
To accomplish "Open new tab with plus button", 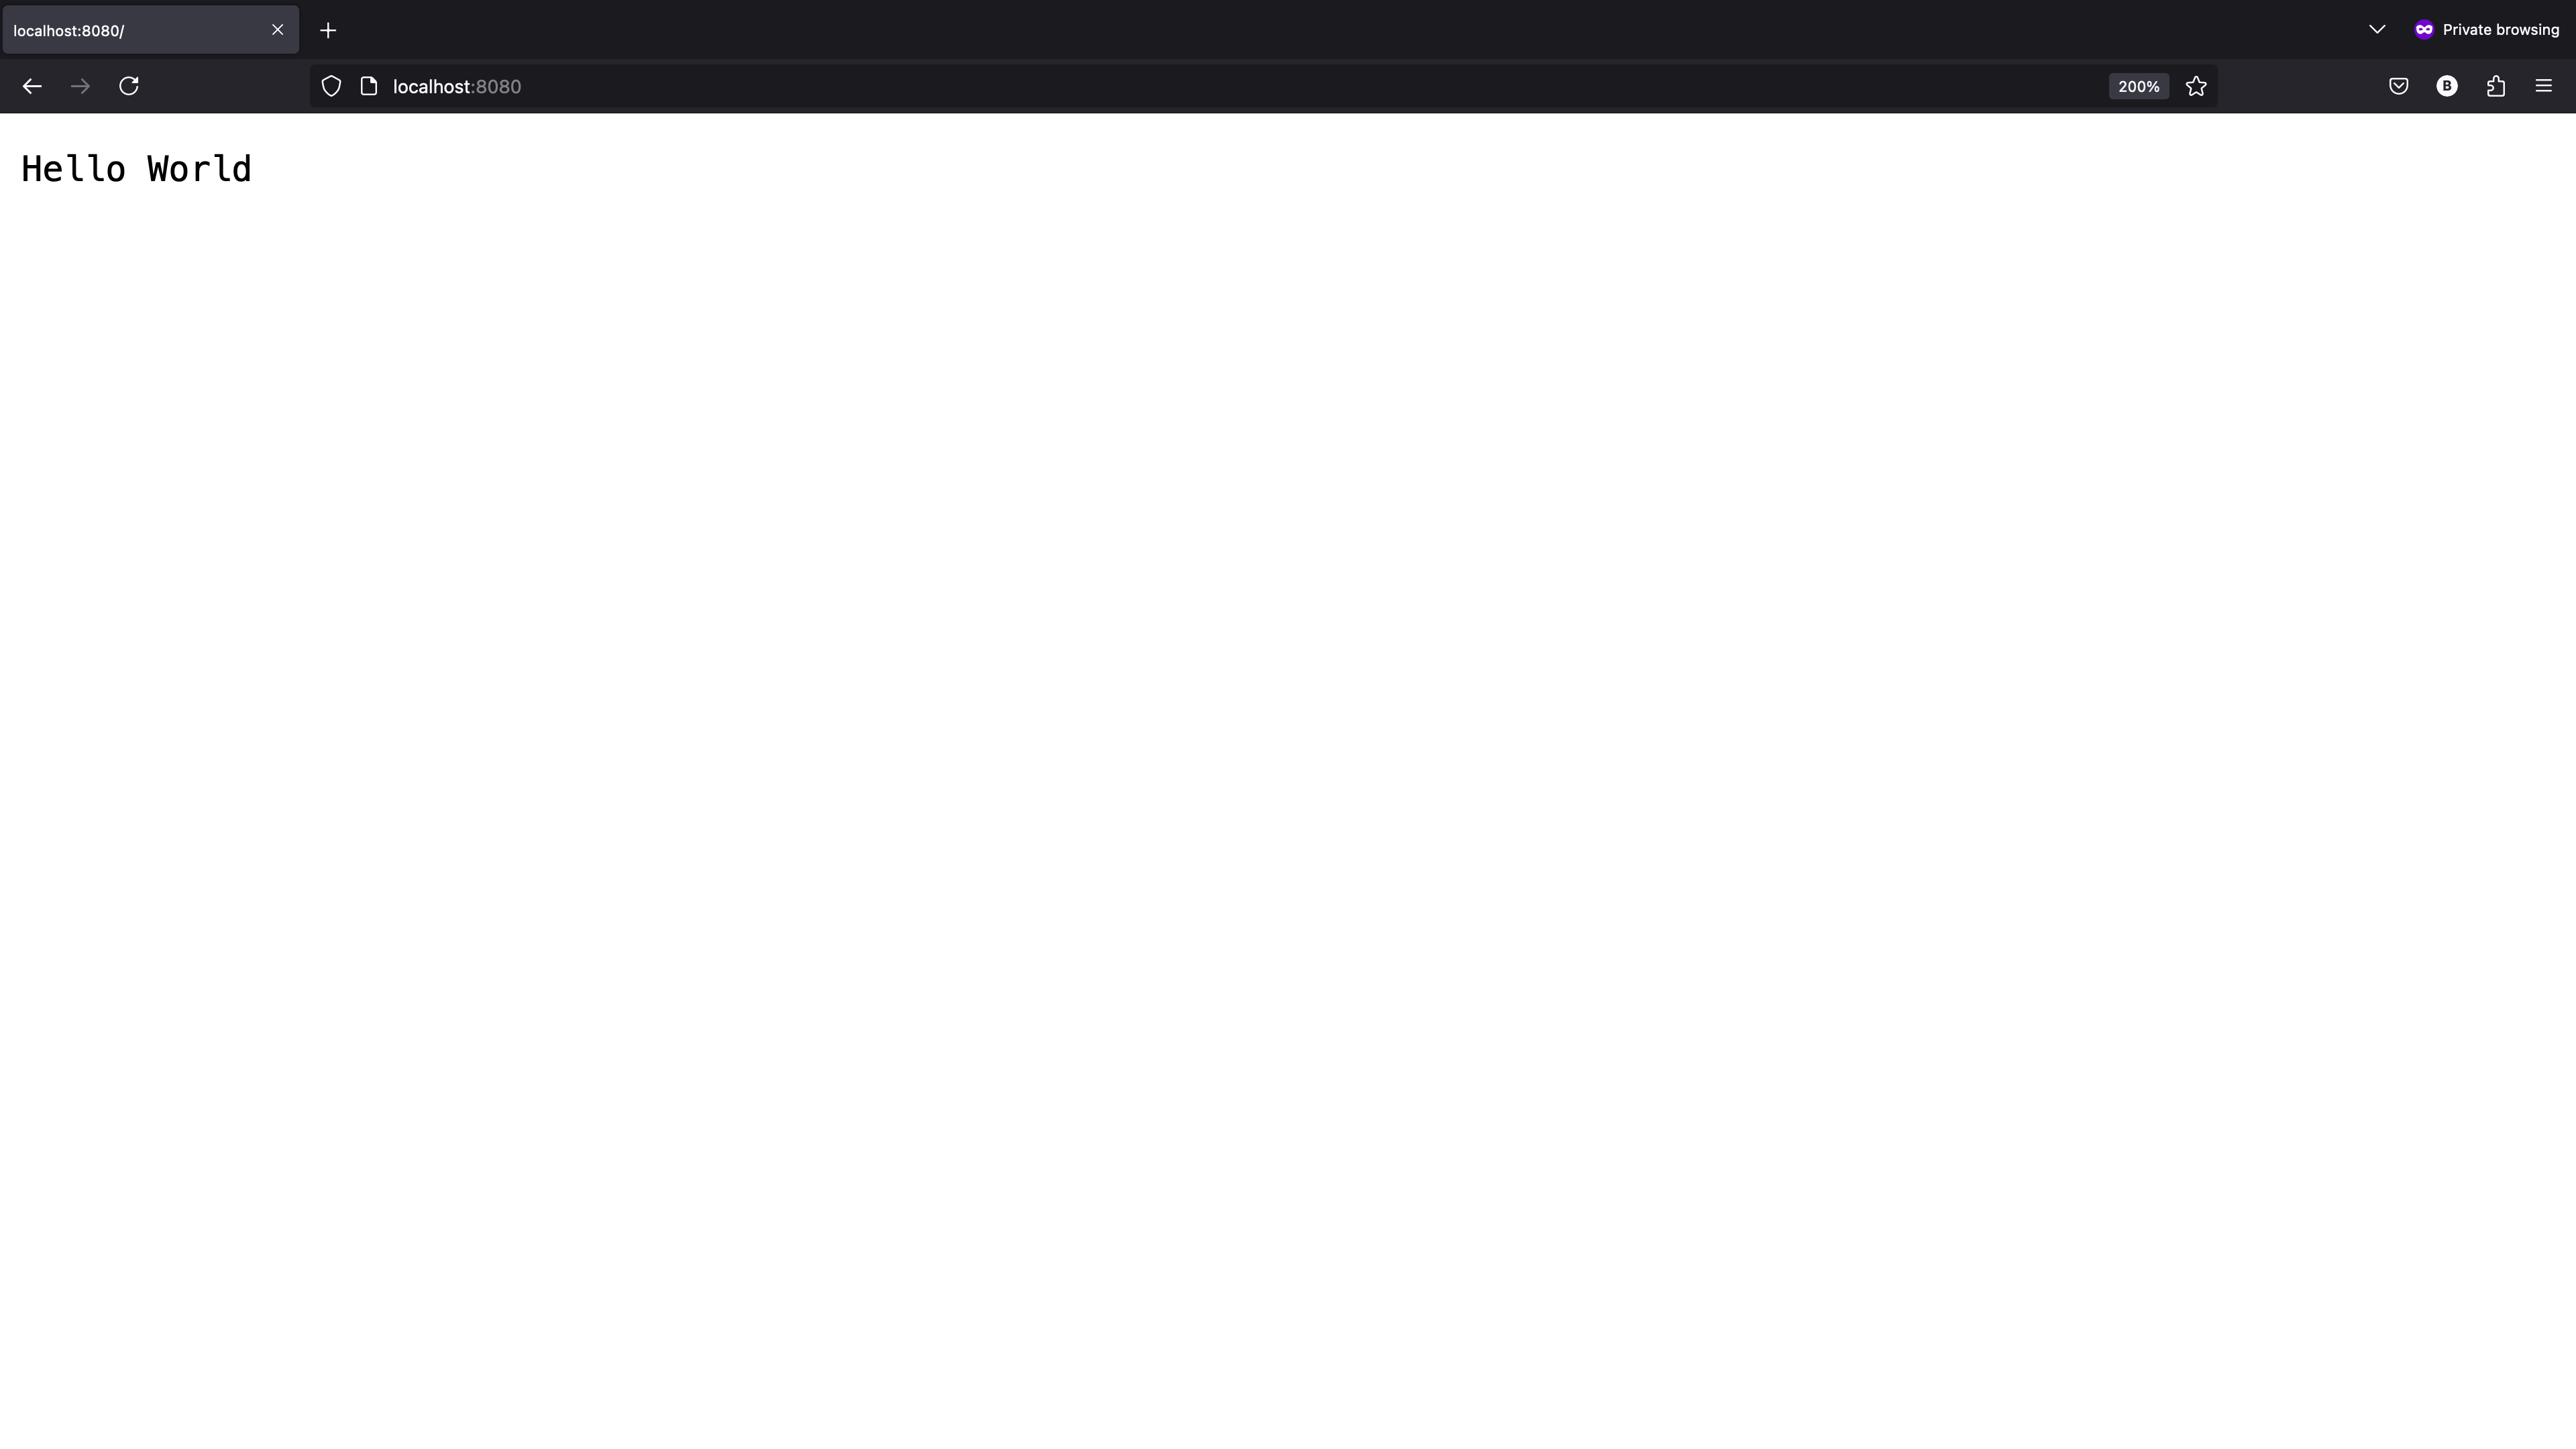I will [x=327, y=30].
